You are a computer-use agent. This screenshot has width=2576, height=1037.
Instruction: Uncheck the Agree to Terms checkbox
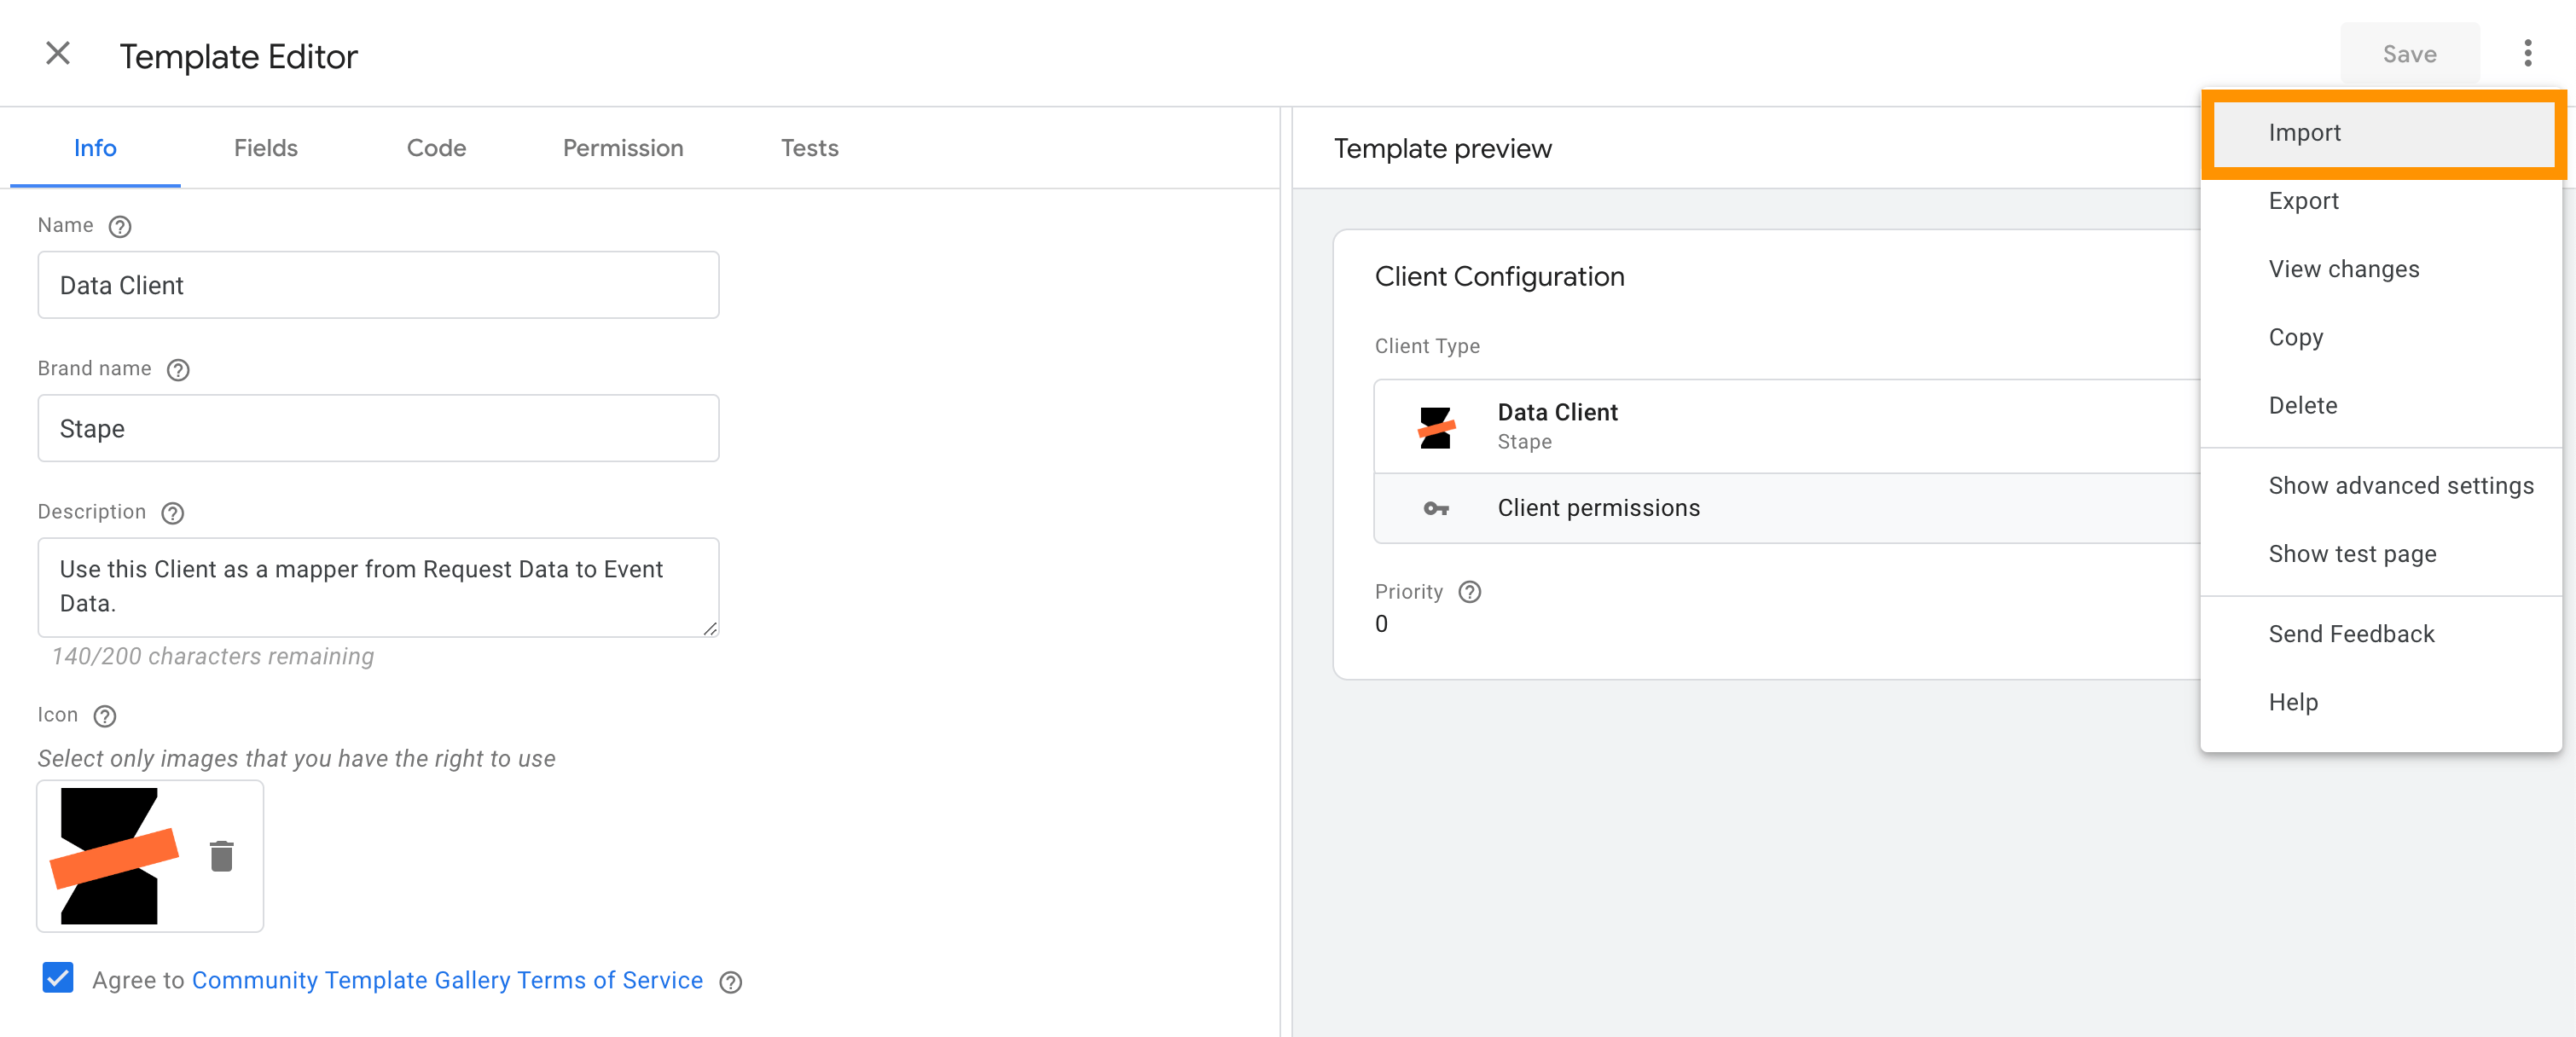click(58, 978)
